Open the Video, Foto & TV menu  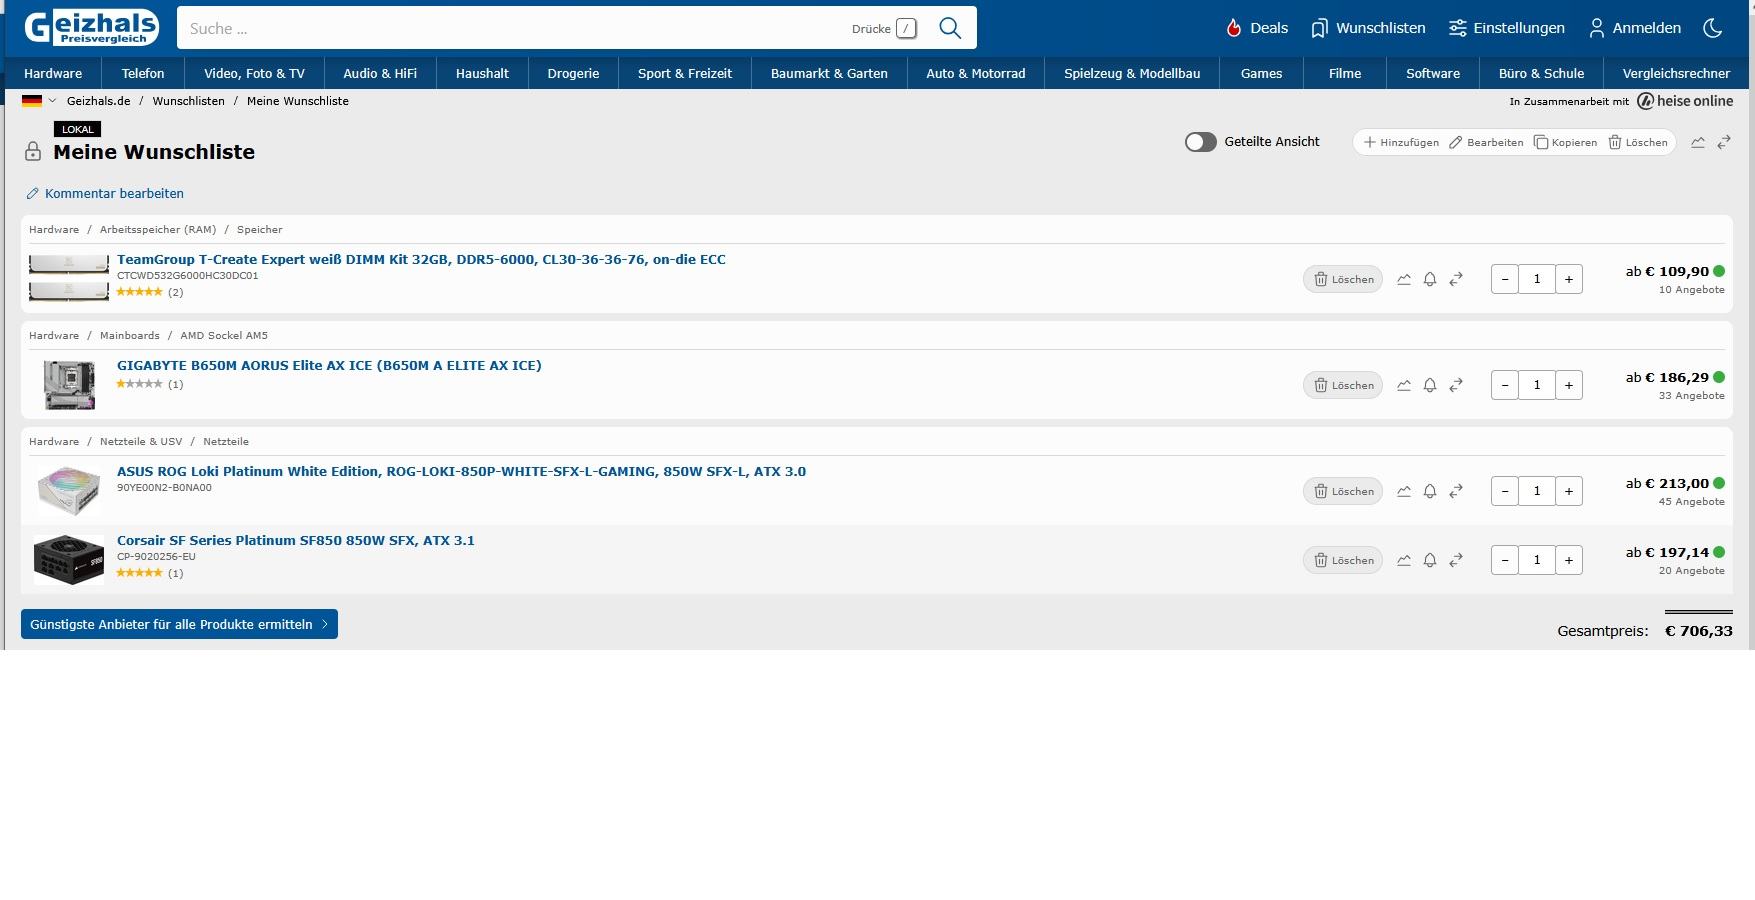click(254, 73)
